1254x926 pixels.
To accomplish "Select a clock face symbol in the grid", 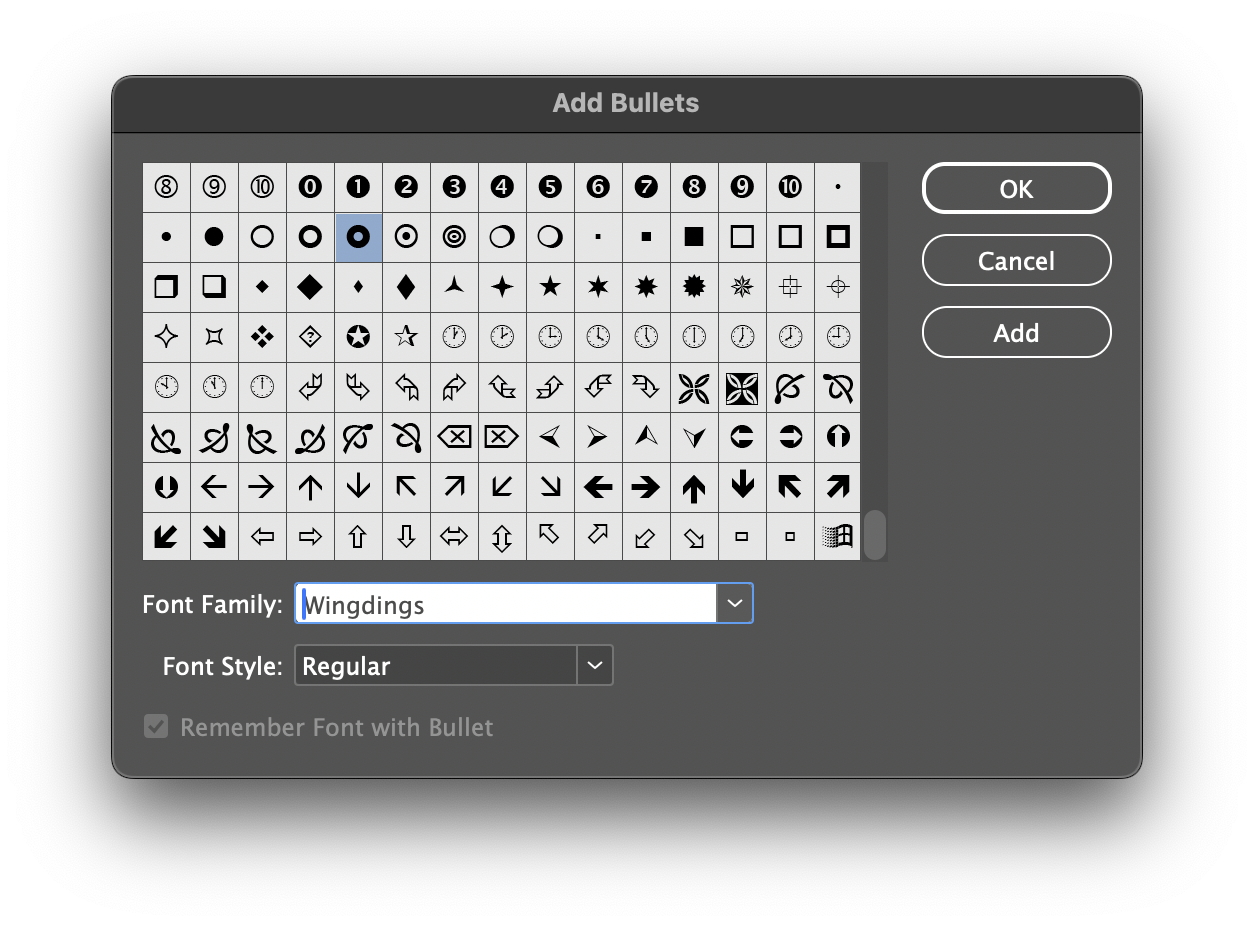I will tap(454, 337).
